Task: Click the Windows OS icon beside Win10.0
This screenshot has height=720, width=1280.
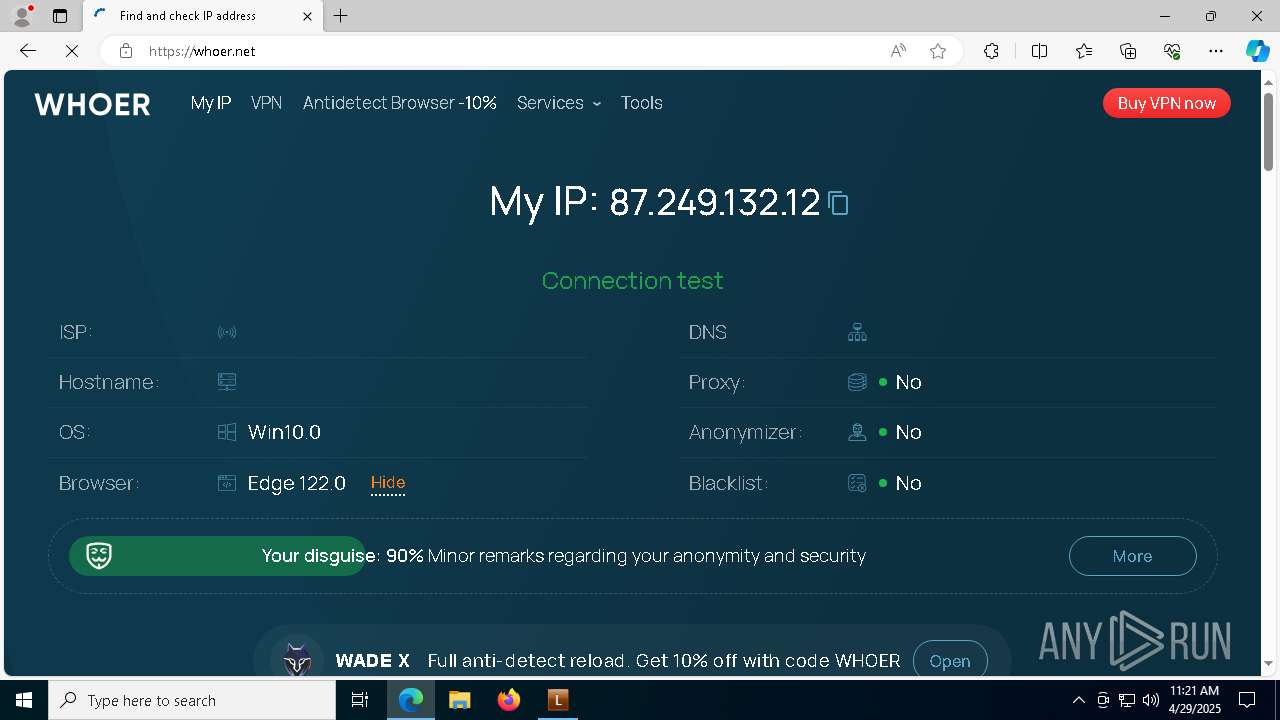Action: pyautogui.click(x=227, y=432)
